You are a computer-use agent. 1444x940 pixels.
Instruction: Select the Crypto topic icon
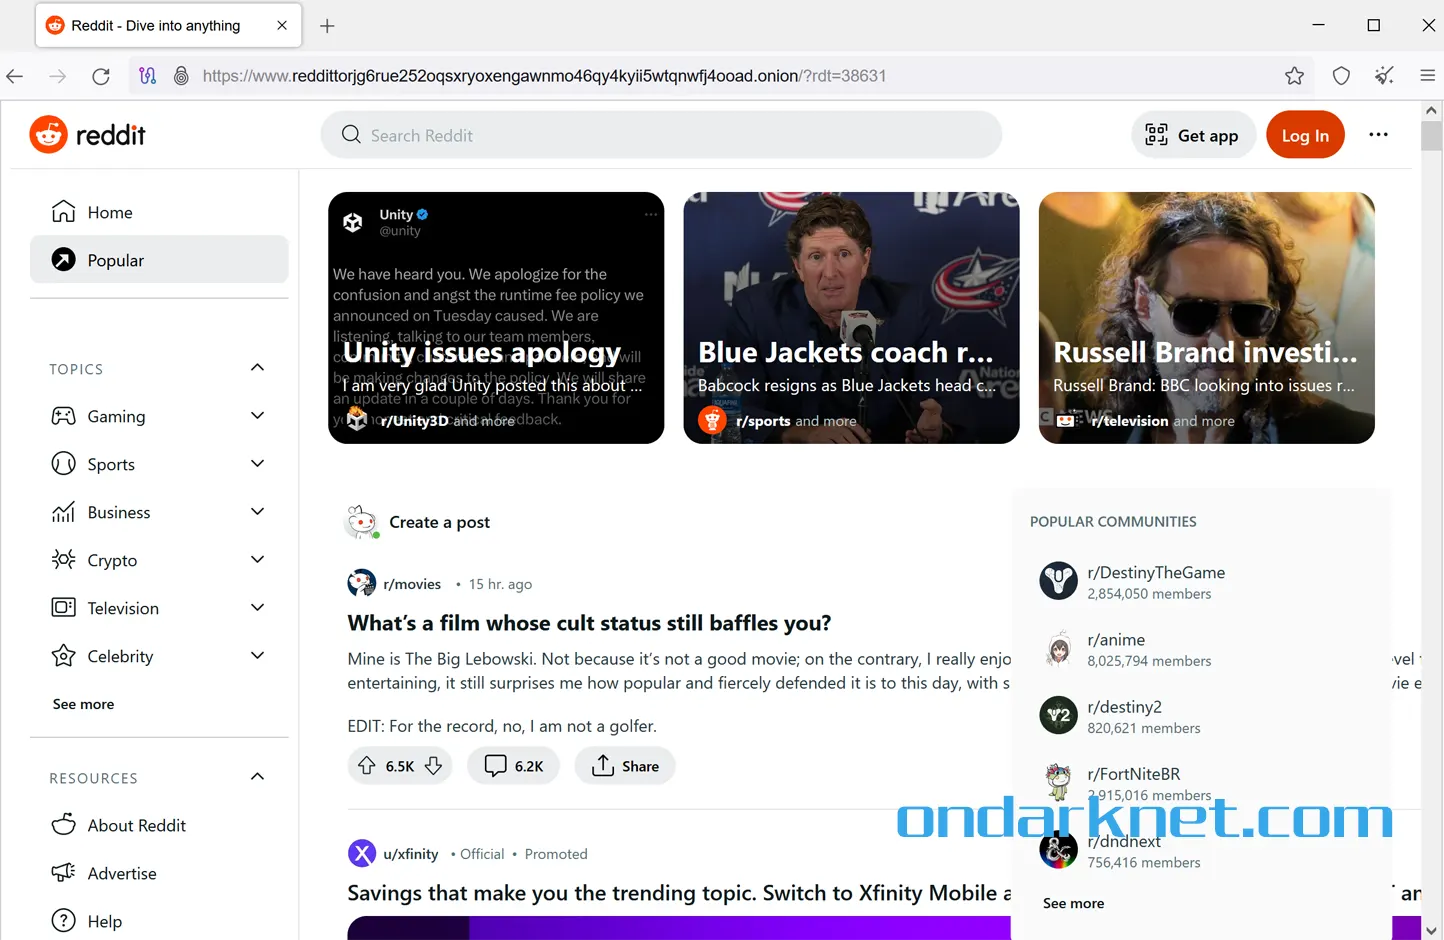tap(62, 560)
